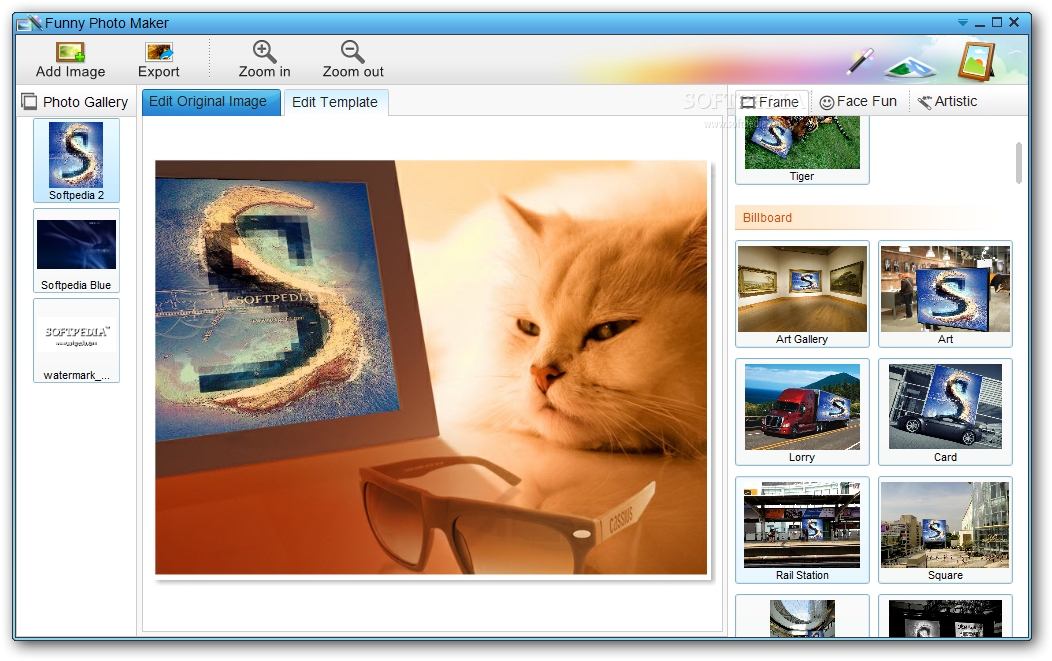
Task: Click the Zoom out magnifier icon
Action: (353, 51)
